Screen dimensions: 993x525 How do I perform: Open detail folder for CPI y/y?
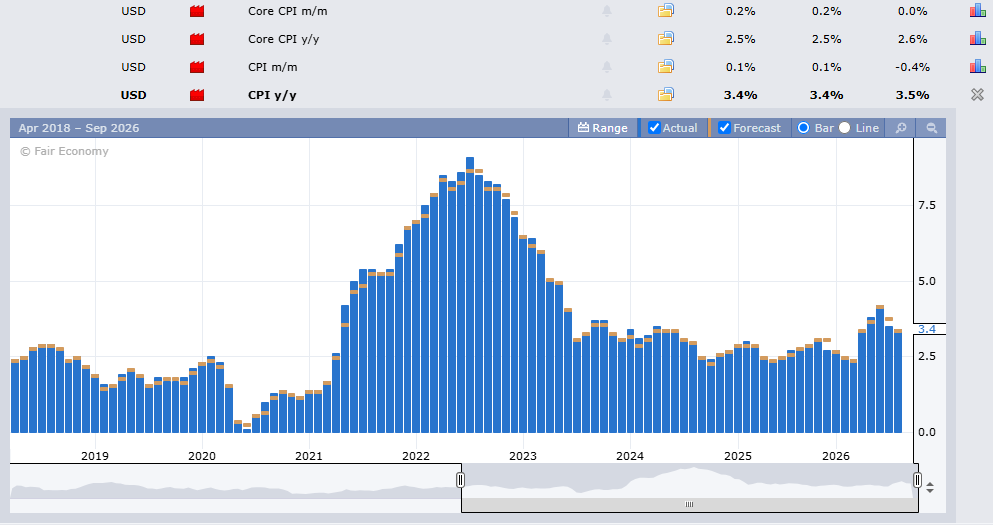point(666,94)
